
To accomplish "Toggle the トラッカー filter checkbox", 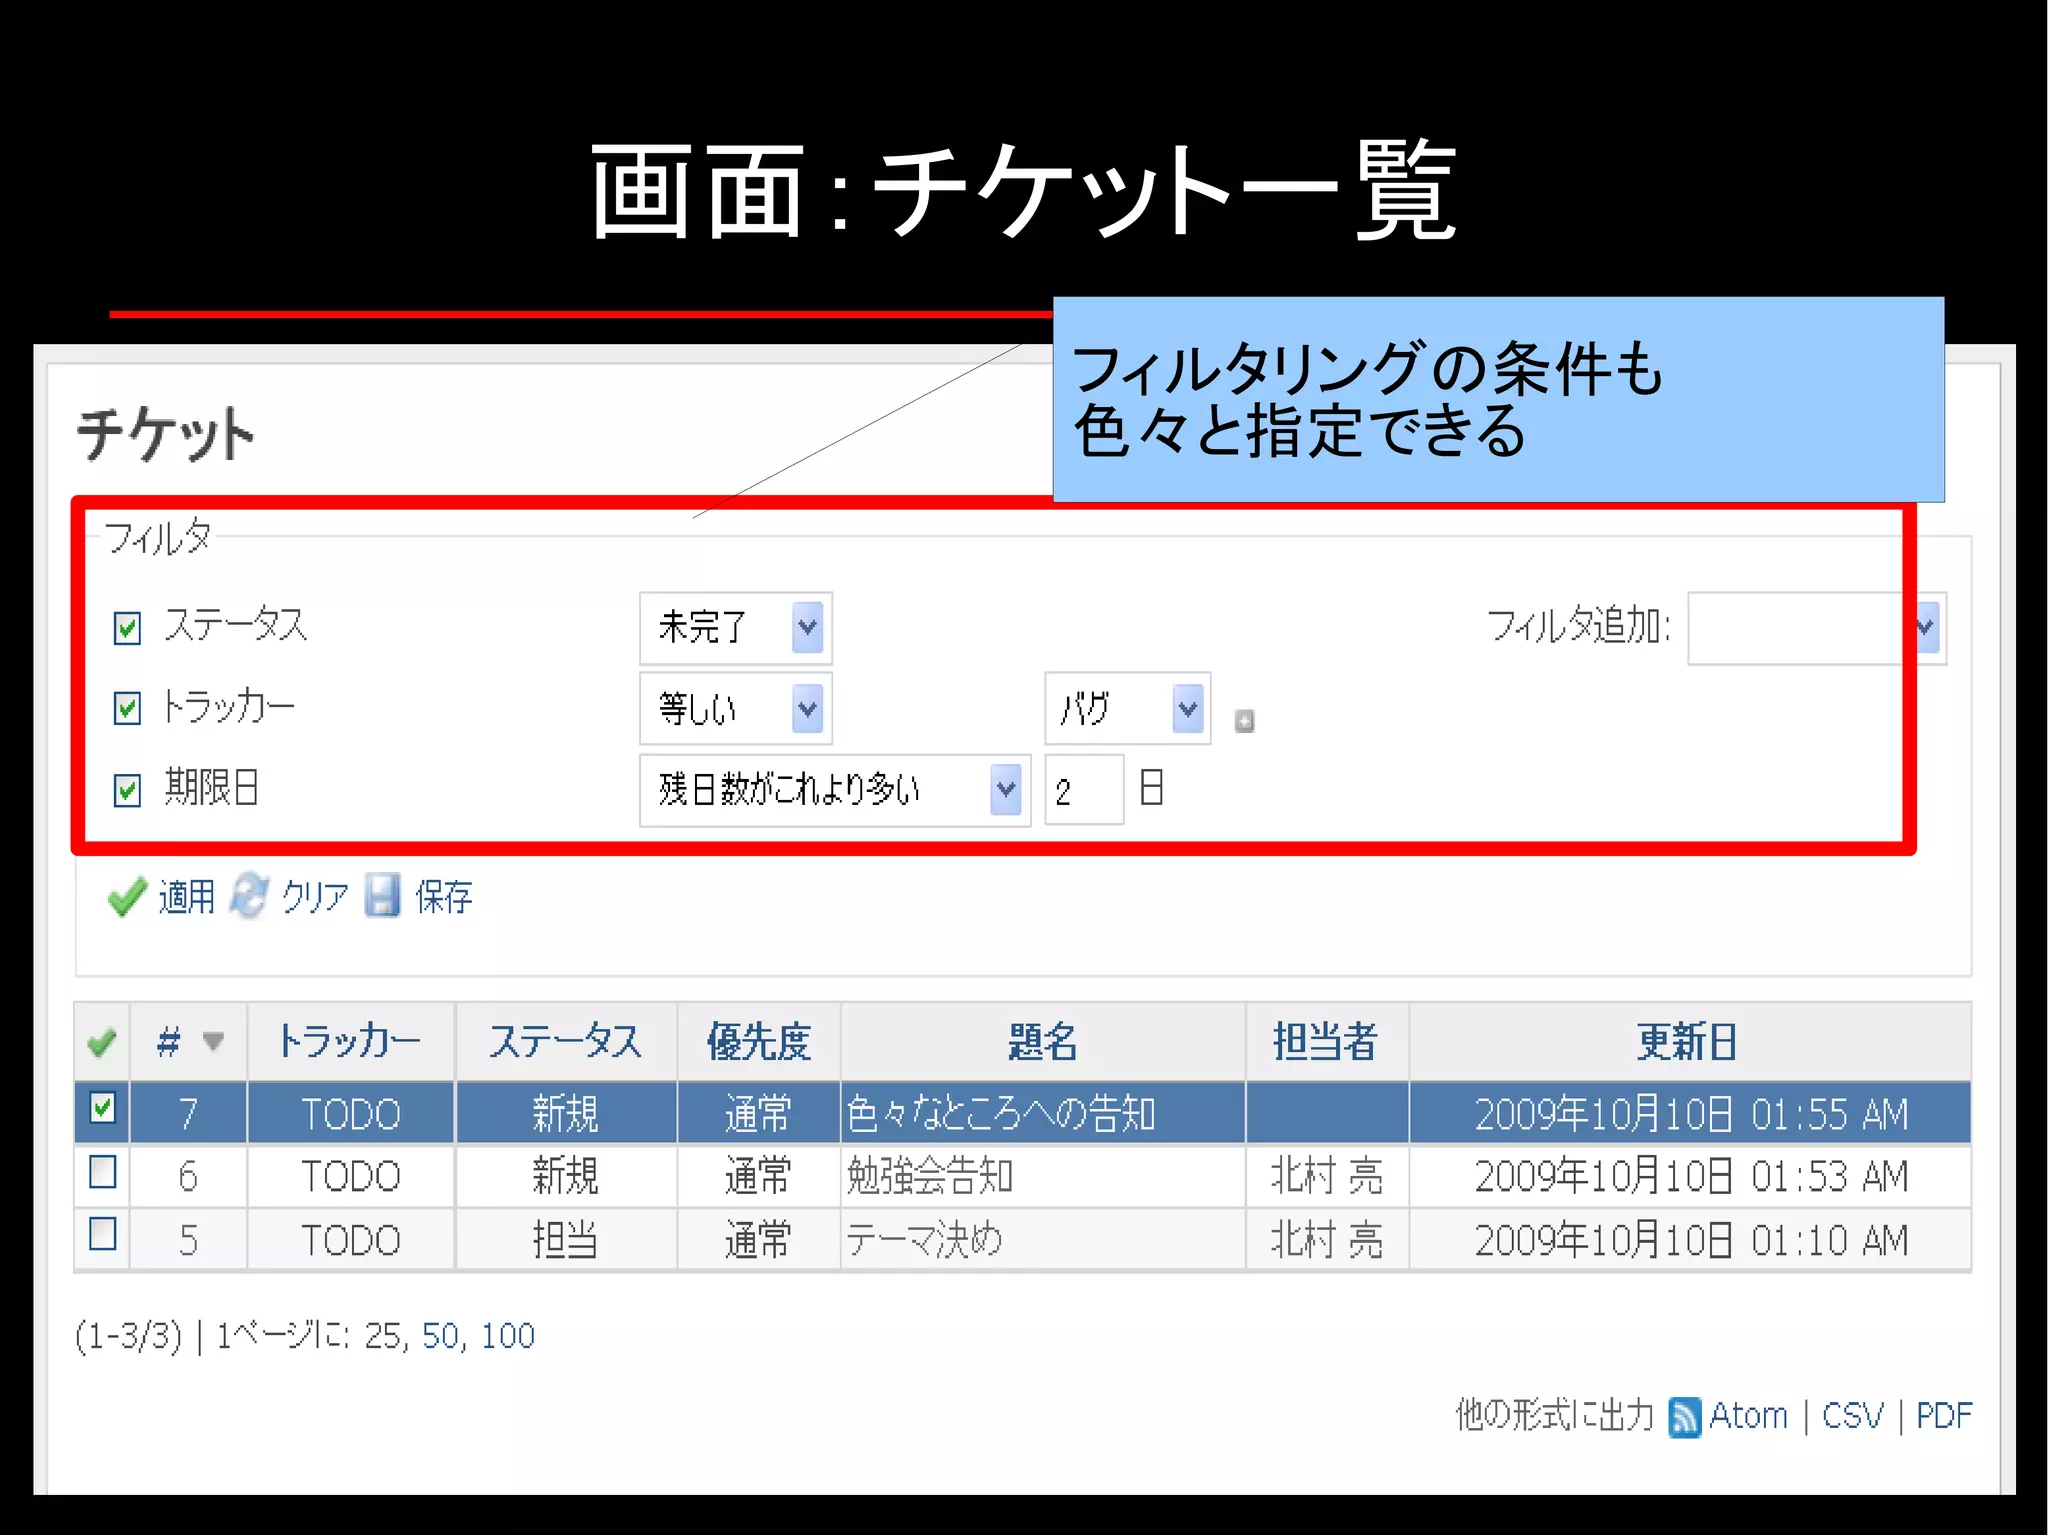I will click(x=127, y=708).
